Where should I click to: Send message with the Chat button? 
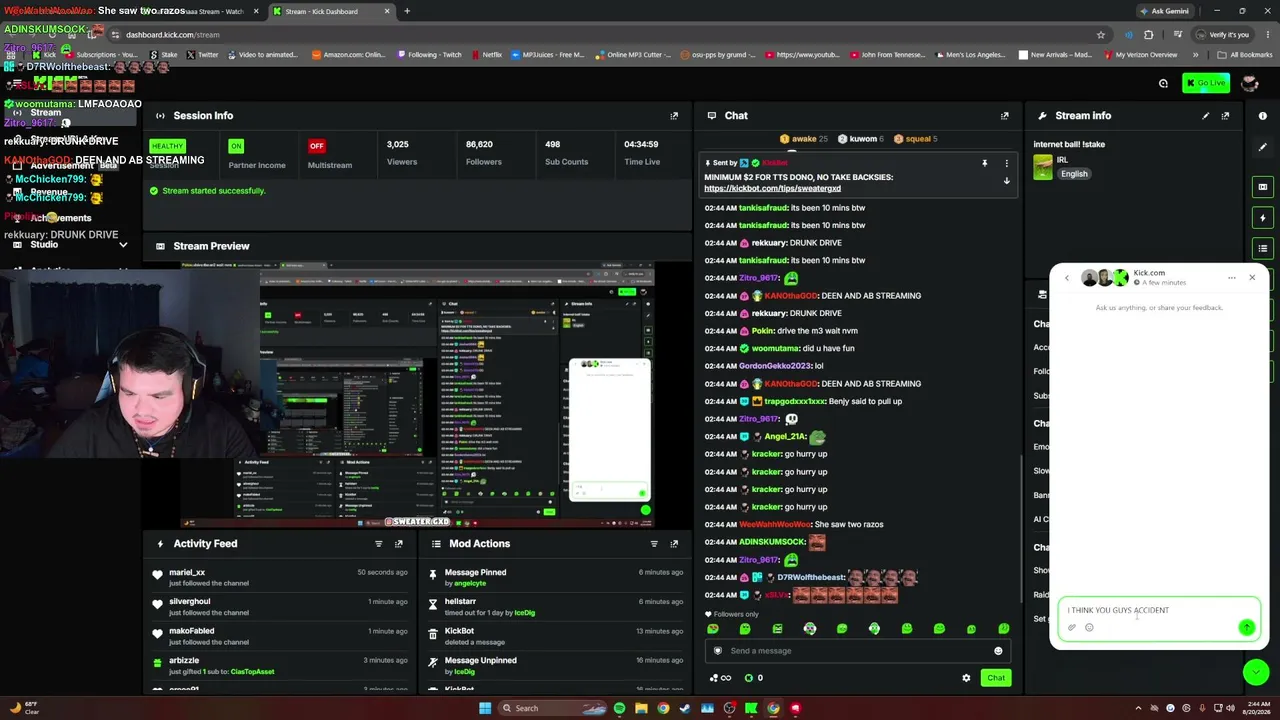click(x=996, y=678)
